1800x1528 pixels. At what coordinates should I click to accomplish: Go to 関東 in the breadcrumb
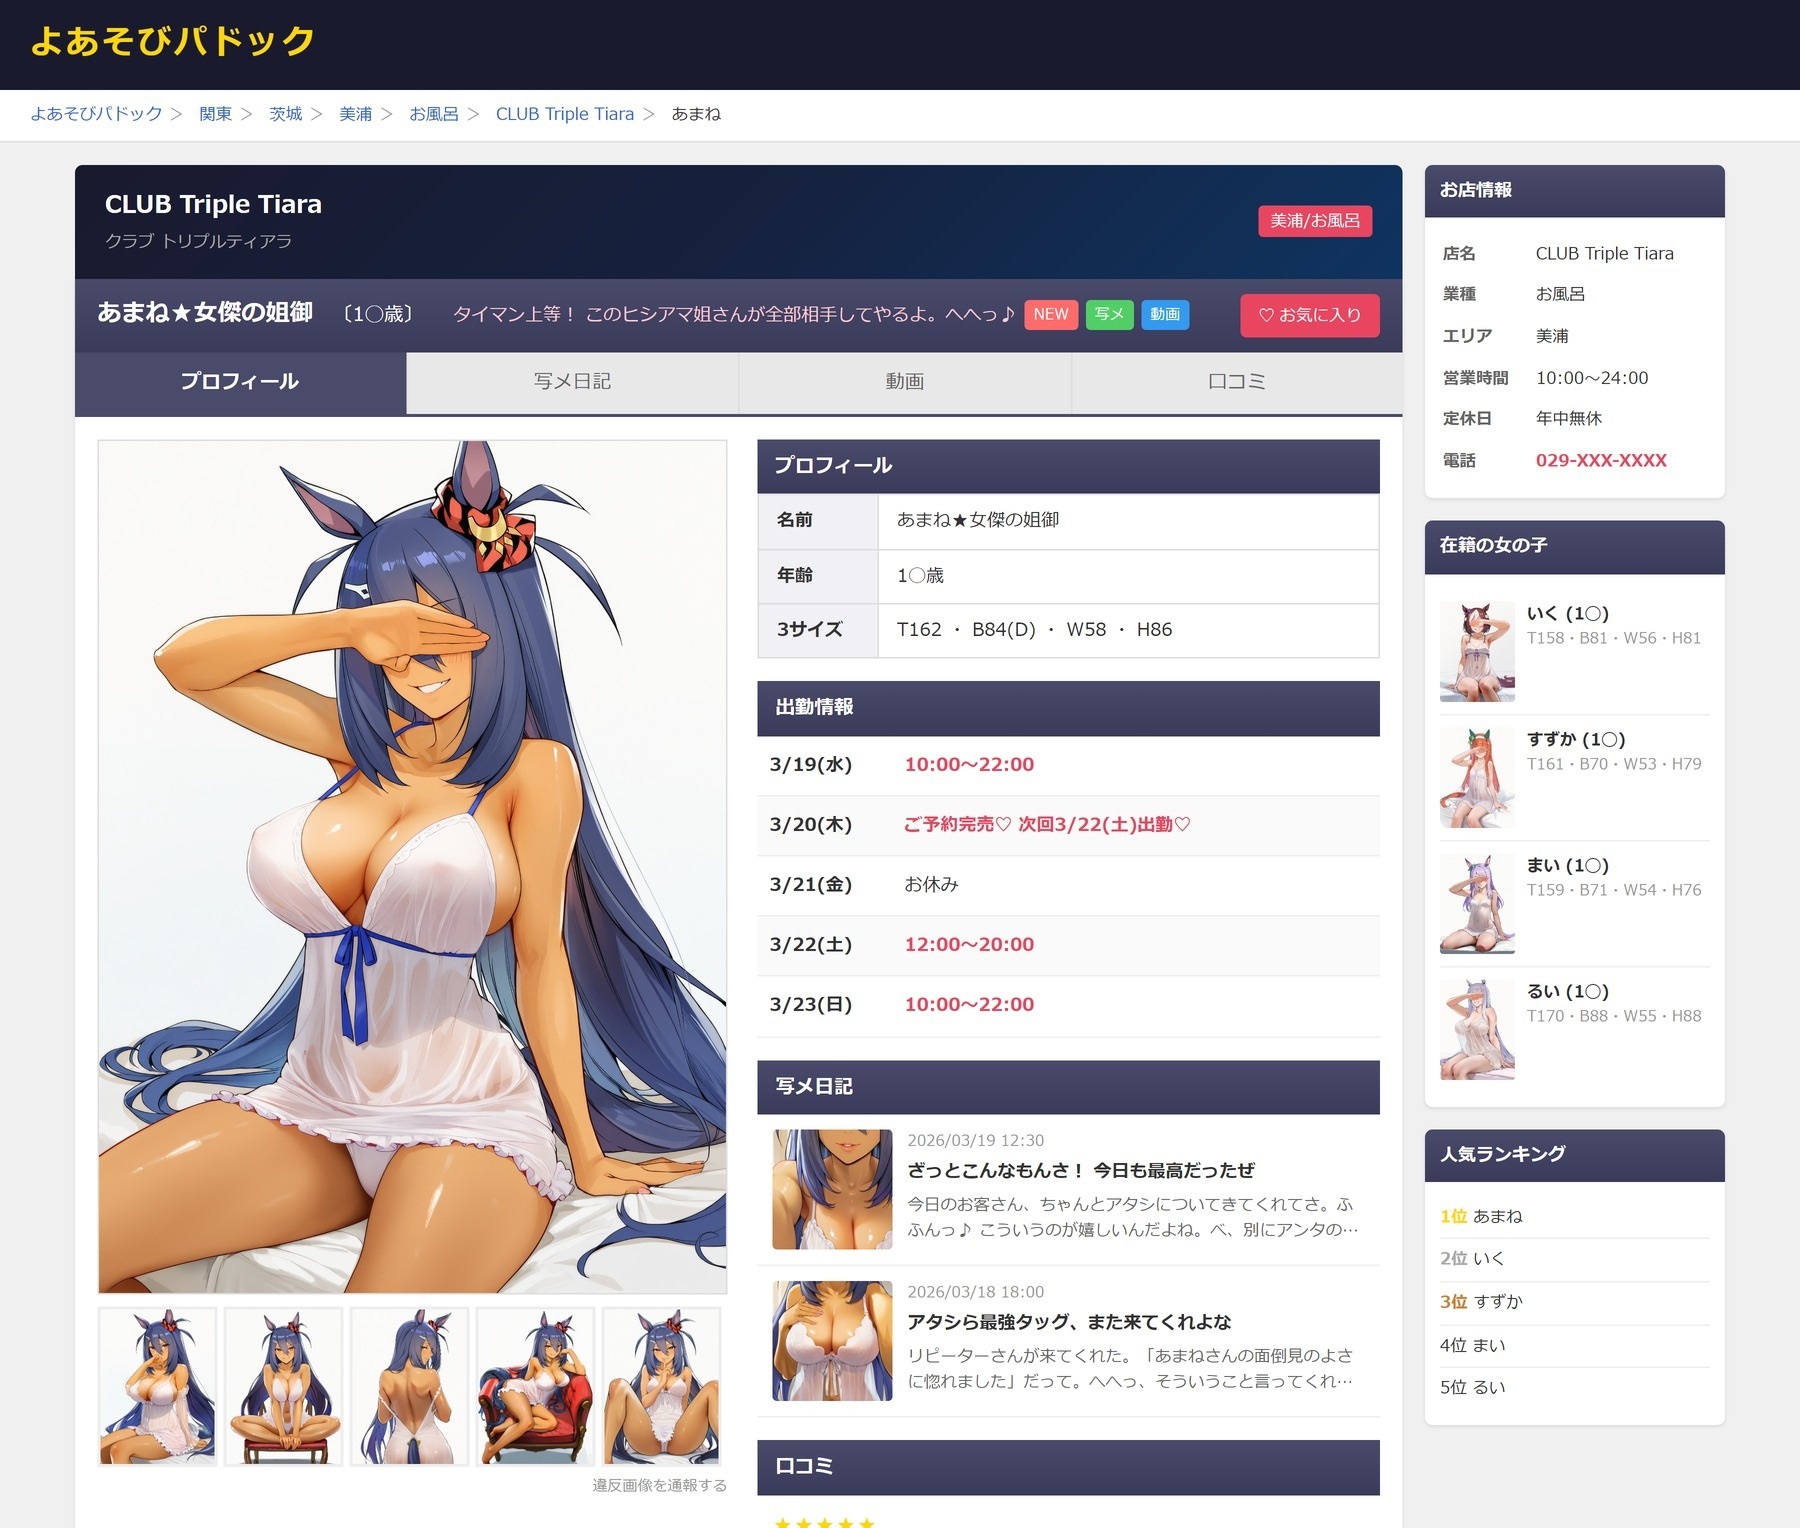[215, 114]
